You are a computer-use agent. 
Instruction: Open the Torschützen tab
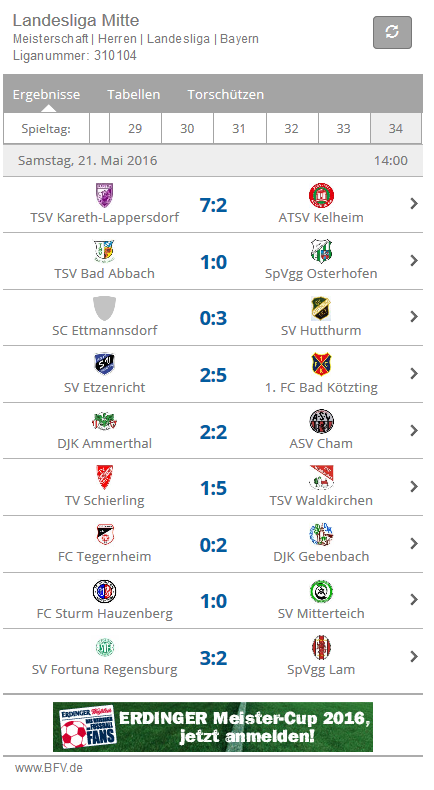[x=226, y=94]
